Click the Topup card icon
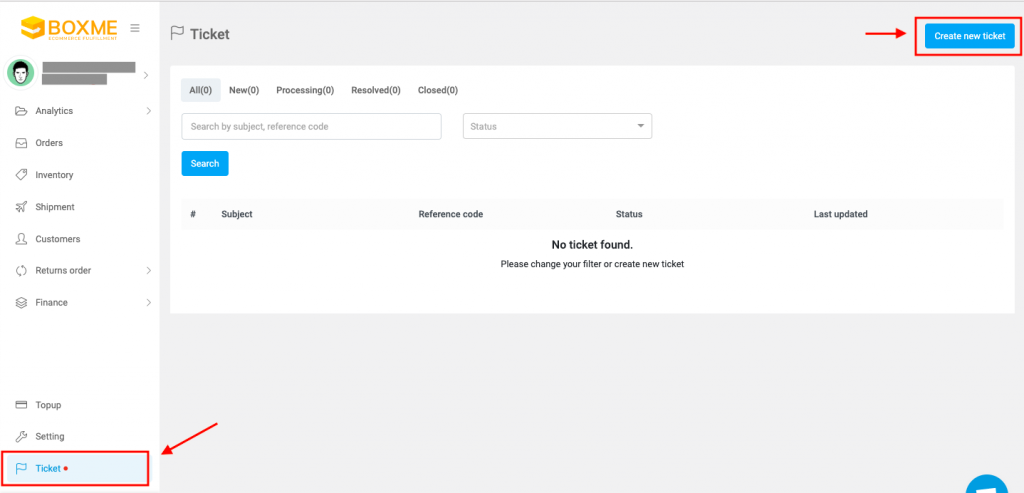Image resolution: width=1024 pixels, height=493 pixels. 21,405
